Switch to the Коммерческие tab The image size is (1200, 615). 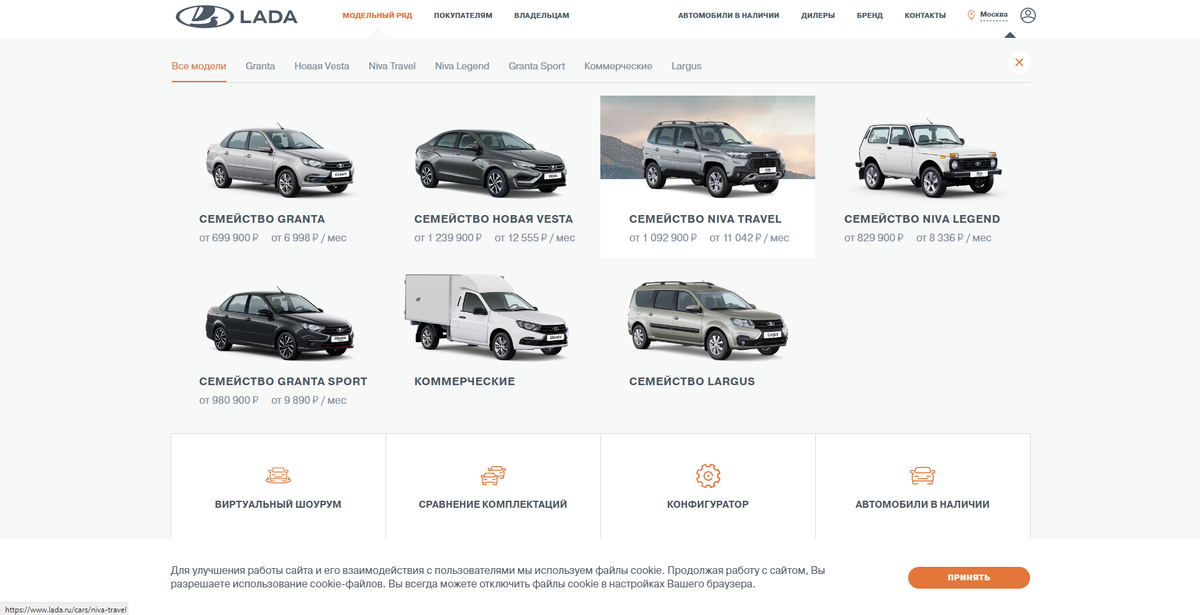pos(618,66)
